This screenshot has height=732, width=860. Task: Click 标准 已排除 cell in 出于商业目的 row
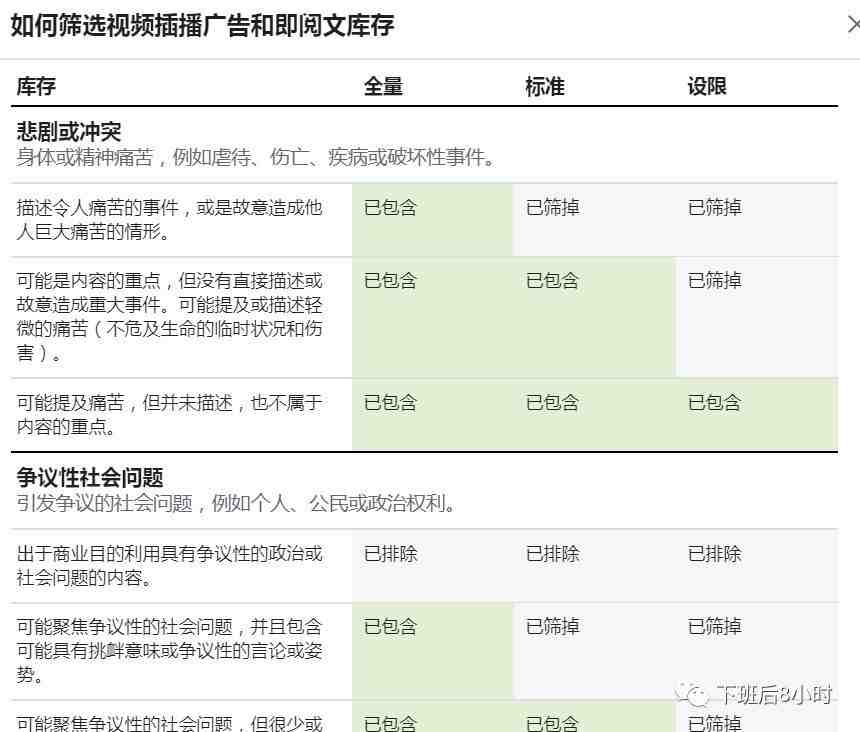594,566
